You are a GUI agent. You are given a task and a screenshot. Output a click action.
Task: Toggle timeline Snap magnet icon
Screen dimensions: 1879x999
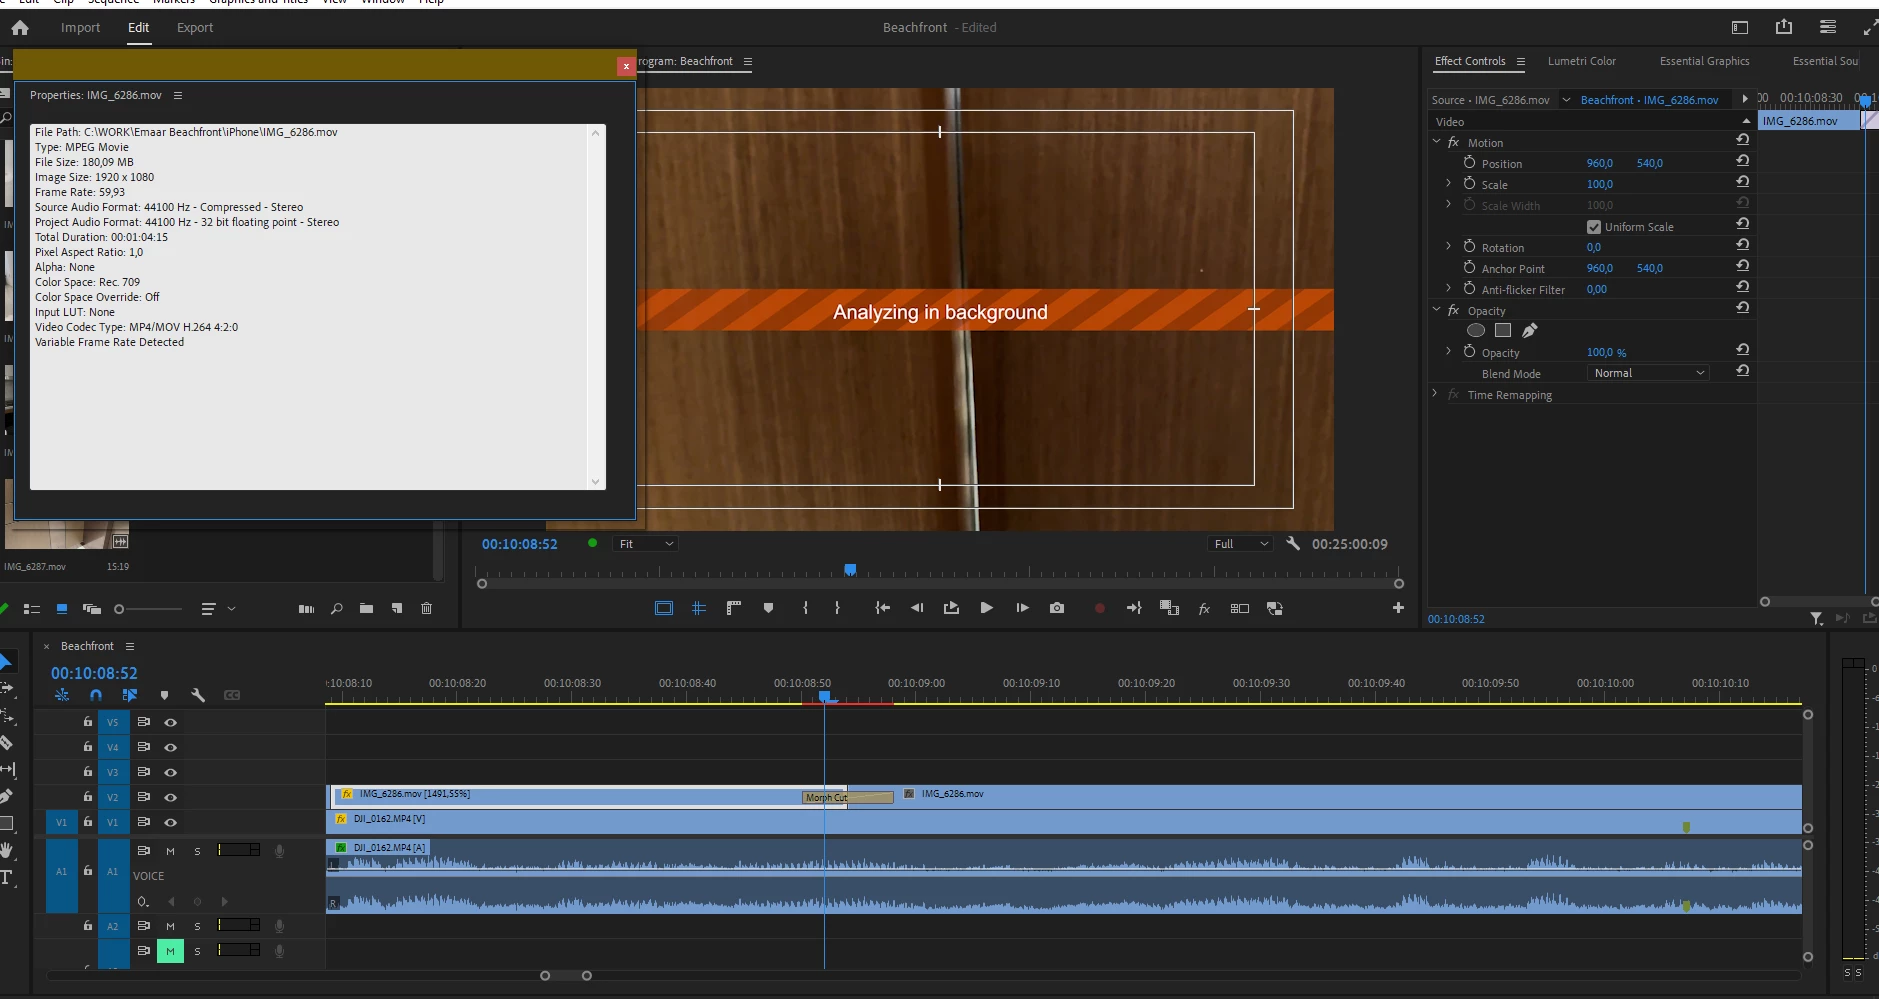click(x=96, y=695)
